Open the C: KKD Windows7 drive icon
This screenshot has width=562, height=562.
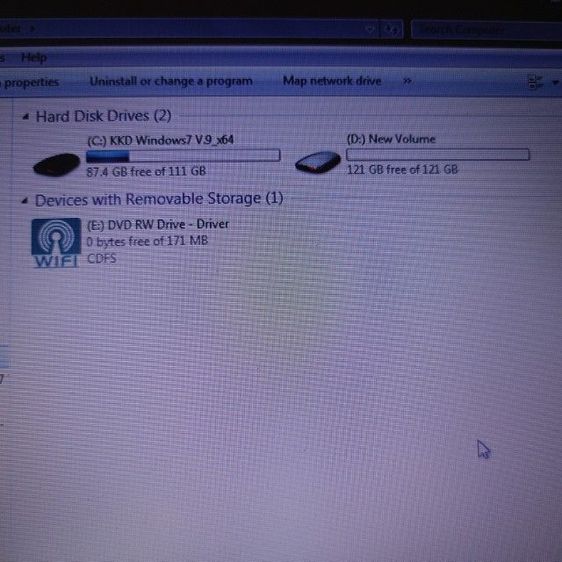point(56,164)
